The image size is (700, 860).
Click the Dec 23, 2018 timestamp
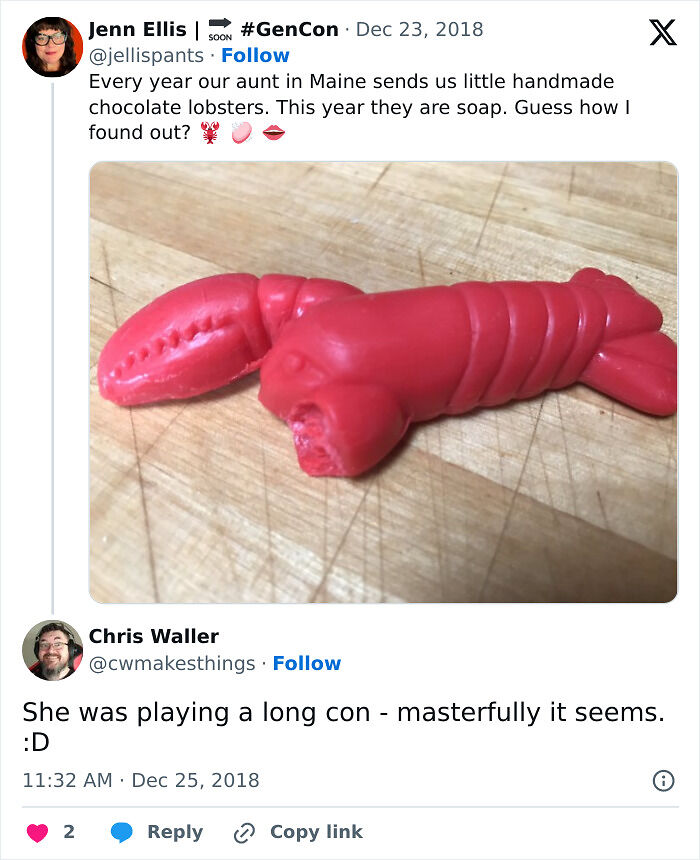click(419, 29)
